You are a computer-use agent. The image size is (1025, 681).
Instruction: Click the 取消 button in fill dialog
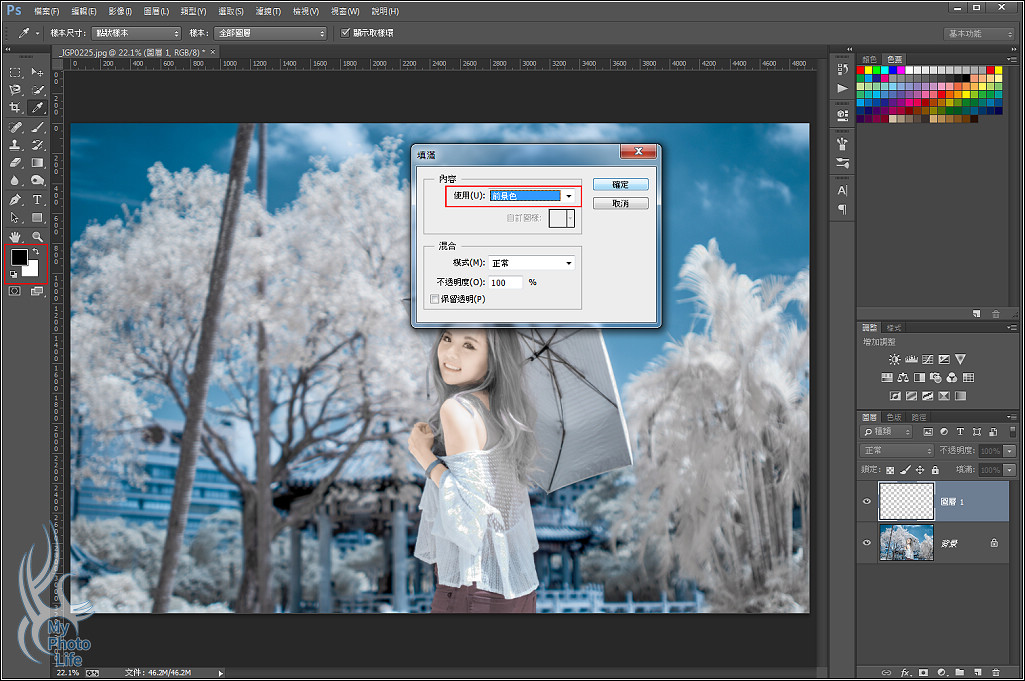(620, 203)
